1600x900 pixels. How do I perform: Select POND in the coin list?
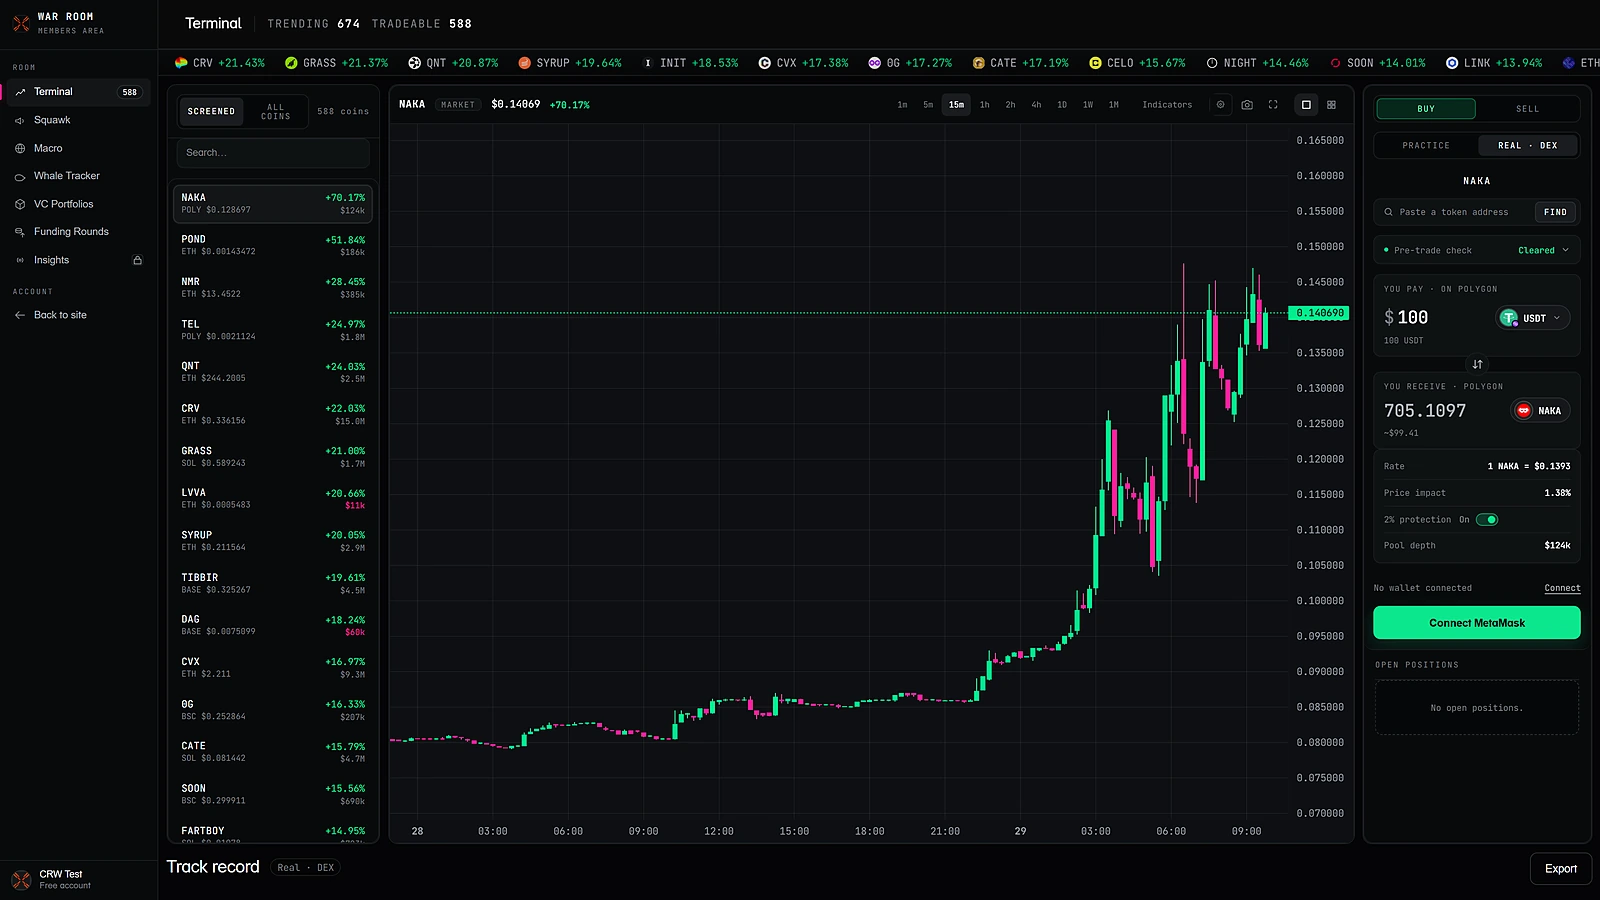click(x=273, y=246)
